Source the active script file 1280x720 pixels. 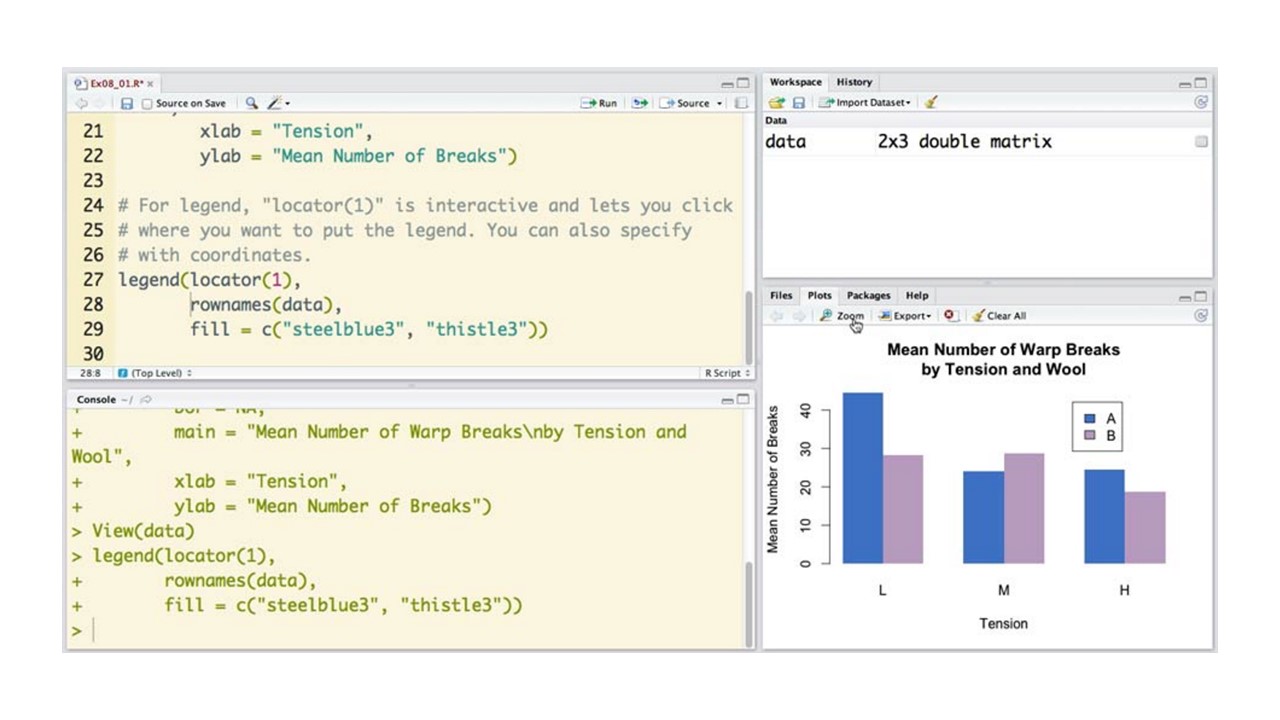tap(685, 103)
